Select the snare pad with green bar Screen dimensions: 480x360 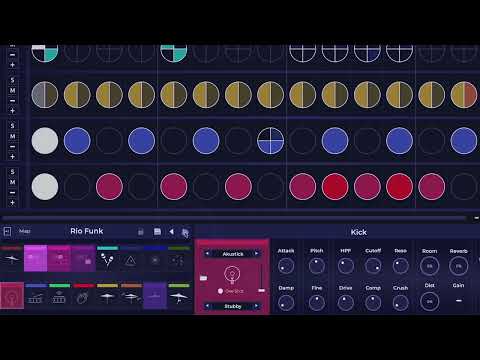59,296
